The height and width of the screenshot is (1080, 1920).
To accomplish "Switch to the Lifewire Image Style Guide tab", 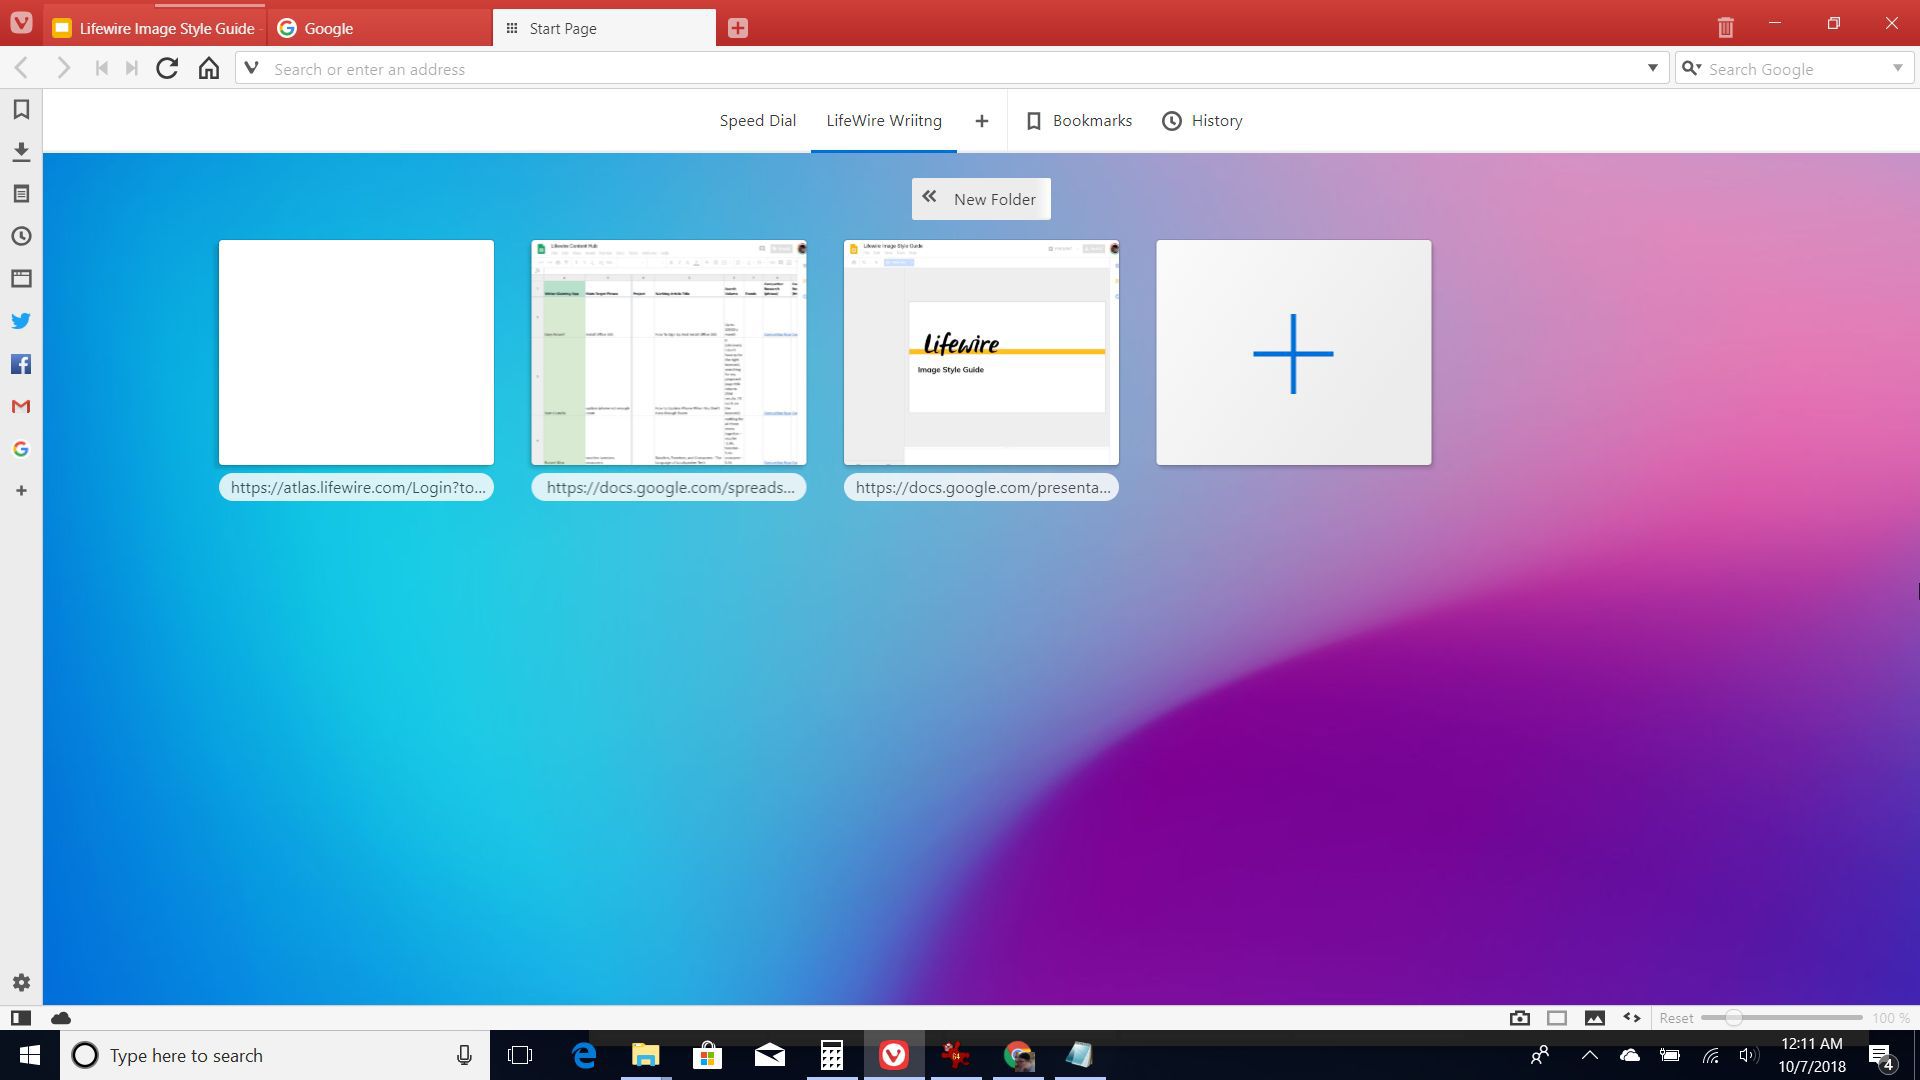I will (155, 28).
